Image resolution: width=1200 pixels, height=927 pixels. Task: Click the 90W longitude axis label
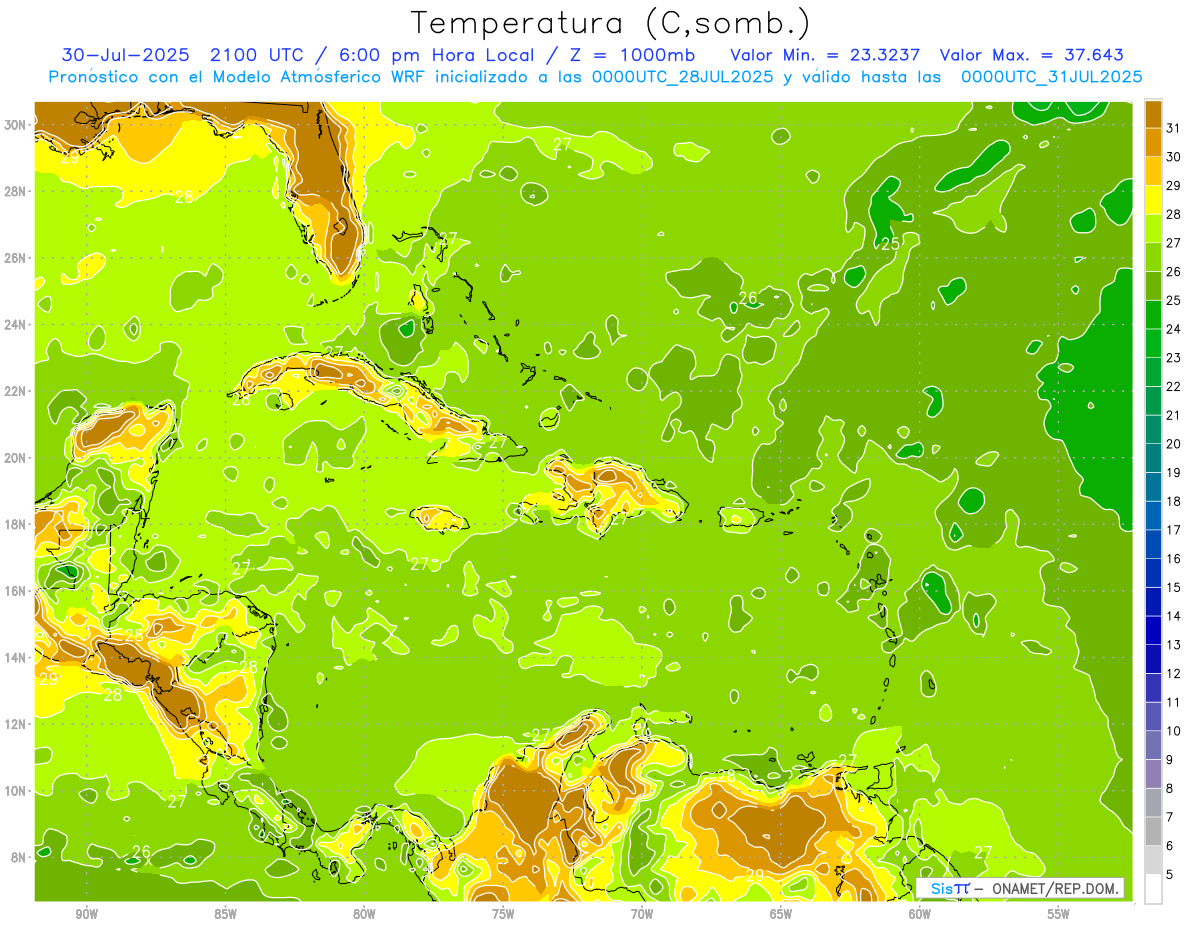(x=87, y=914)
